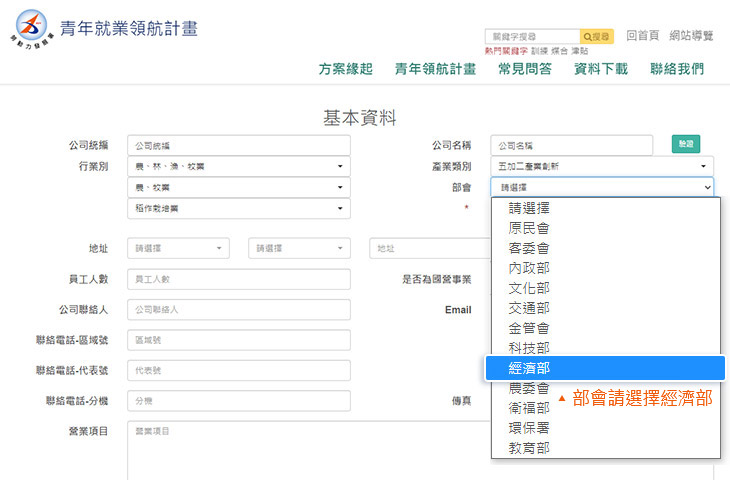Open the 常見問答 menu
This screenshot has height=480, width=730.
coord(525,69)
